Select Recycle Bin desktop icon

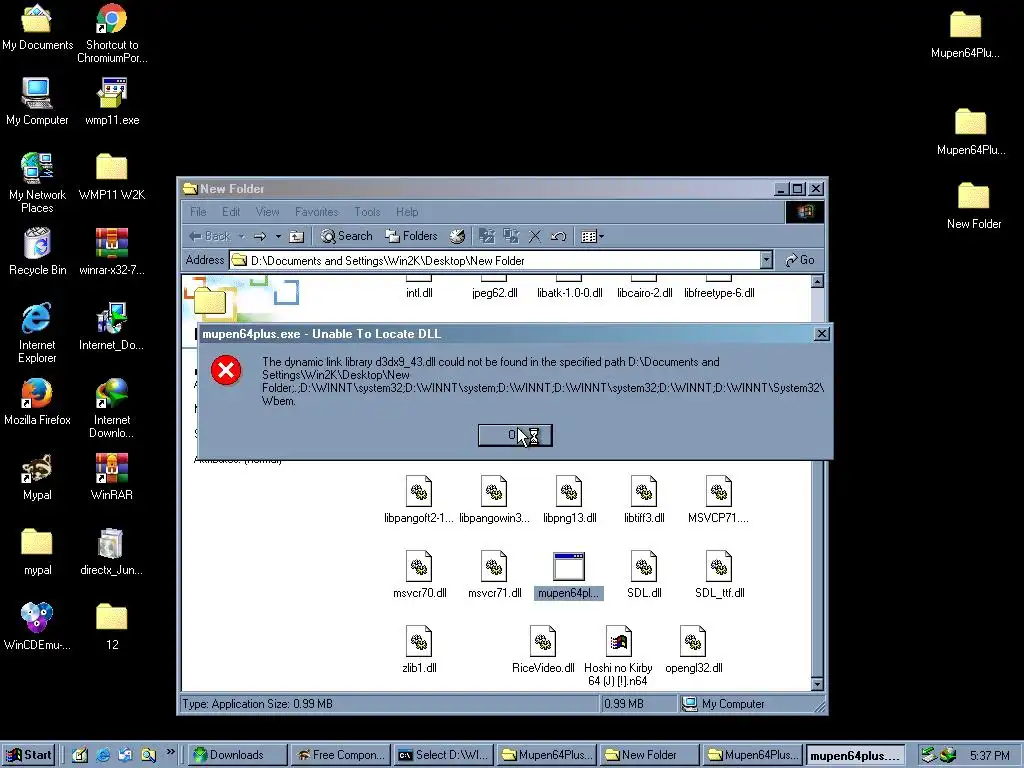pyautogui.click(x=37, y=251)
